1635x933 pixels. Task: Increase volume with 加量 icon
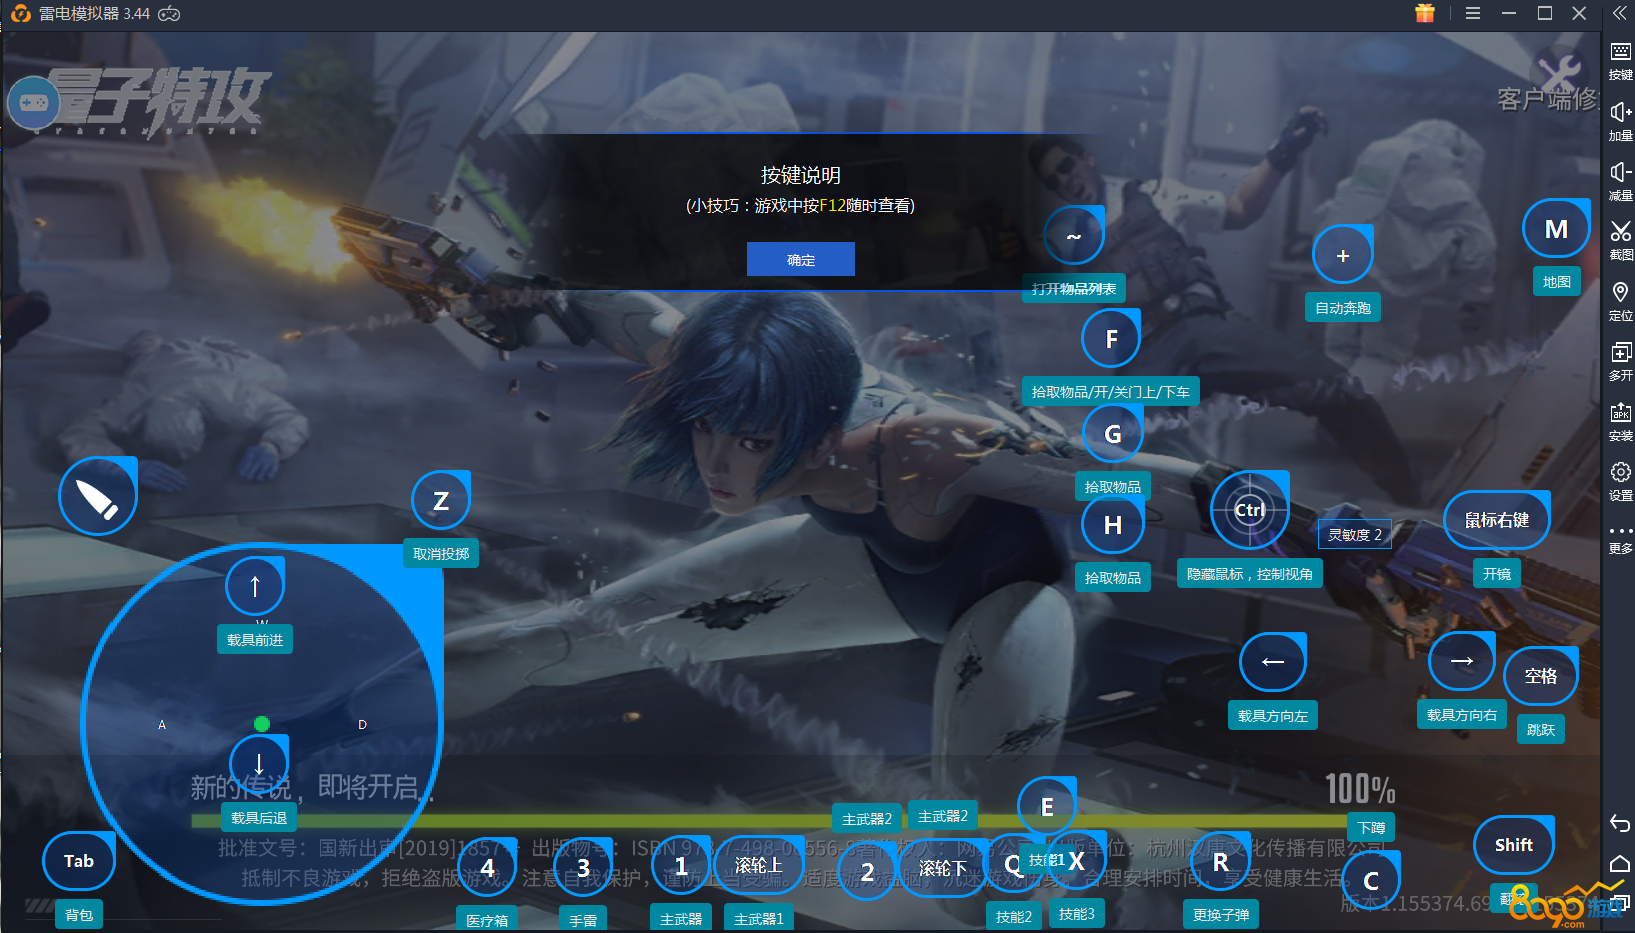pyautogui.click(x=1620, y=120)
